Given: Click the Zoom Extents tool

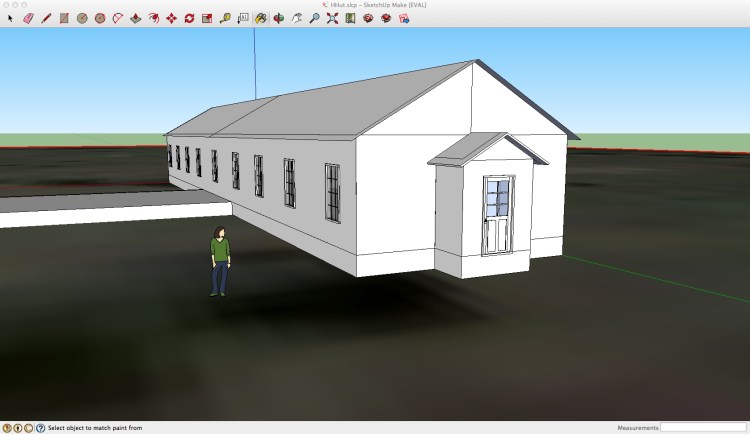Looking at the screenshot, I should click(x=332, y=19).
